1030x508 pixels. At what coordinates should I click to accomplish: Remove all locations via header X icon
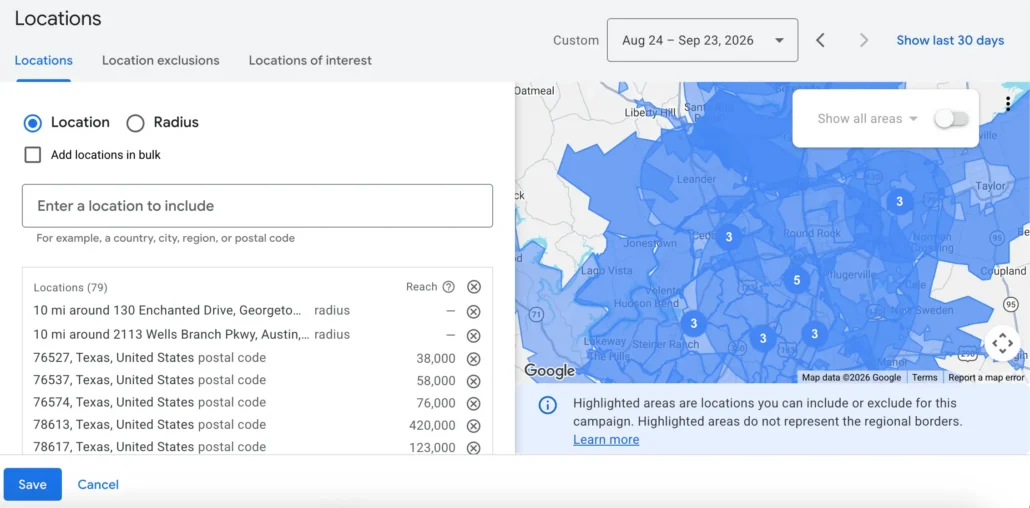click(x=474, y=287)
